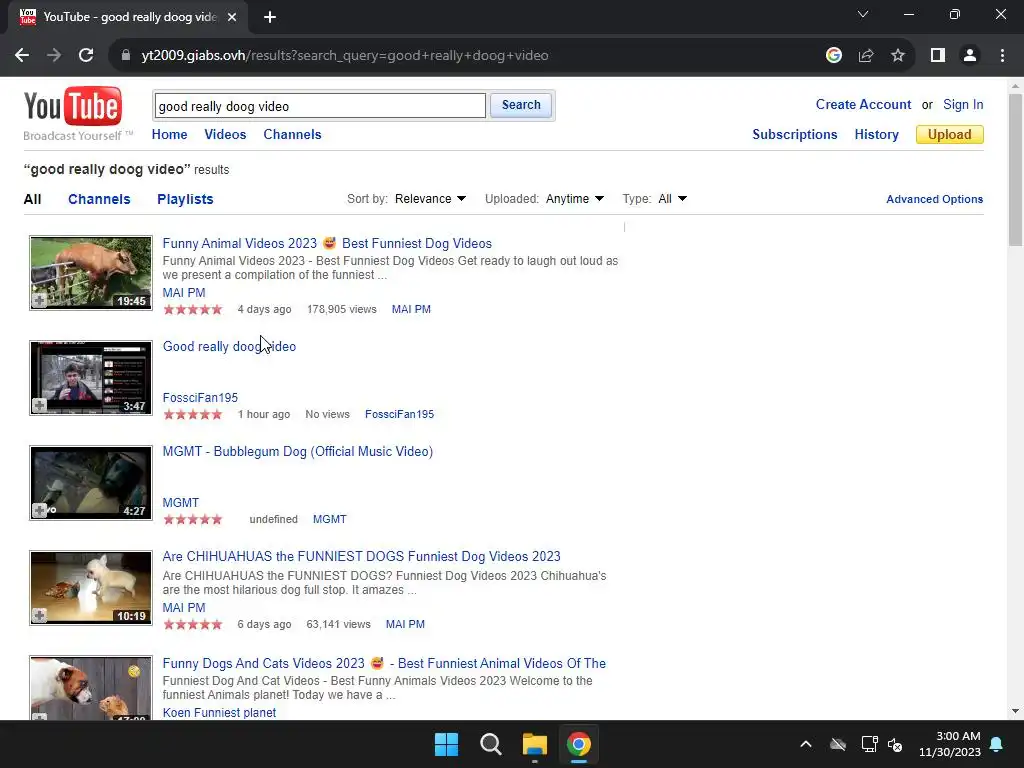Open Windows taskbar search

click(490, 744)
